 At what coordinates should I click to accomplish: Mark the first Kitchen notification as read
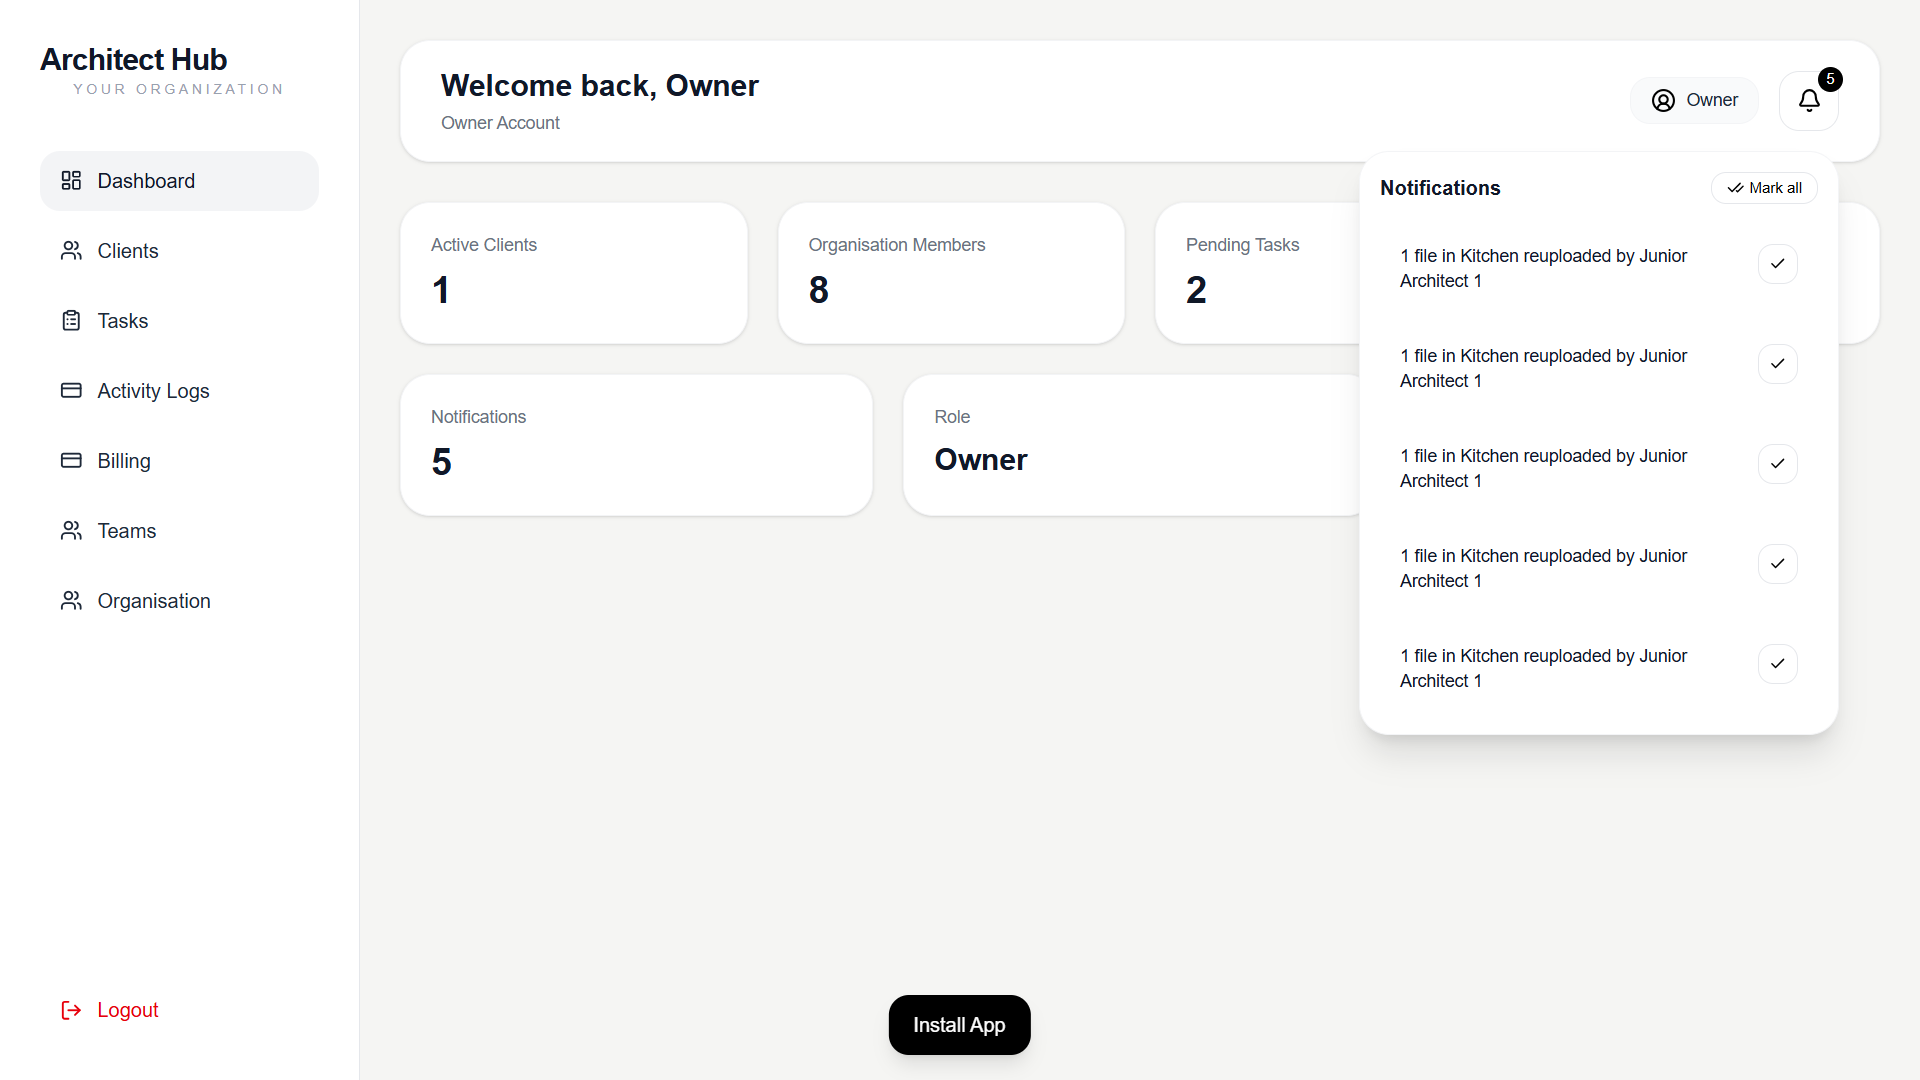point(1777,264)
